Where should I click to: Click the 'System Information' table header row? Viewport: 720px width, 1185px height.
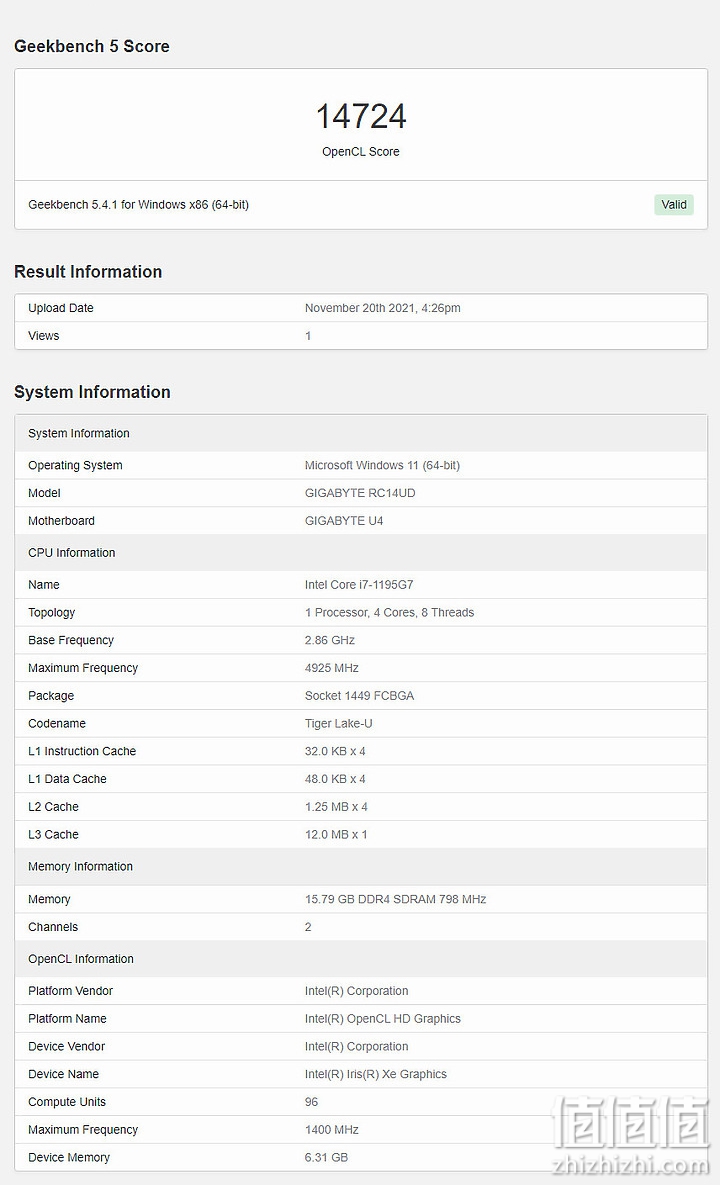[x=361, y=434]
